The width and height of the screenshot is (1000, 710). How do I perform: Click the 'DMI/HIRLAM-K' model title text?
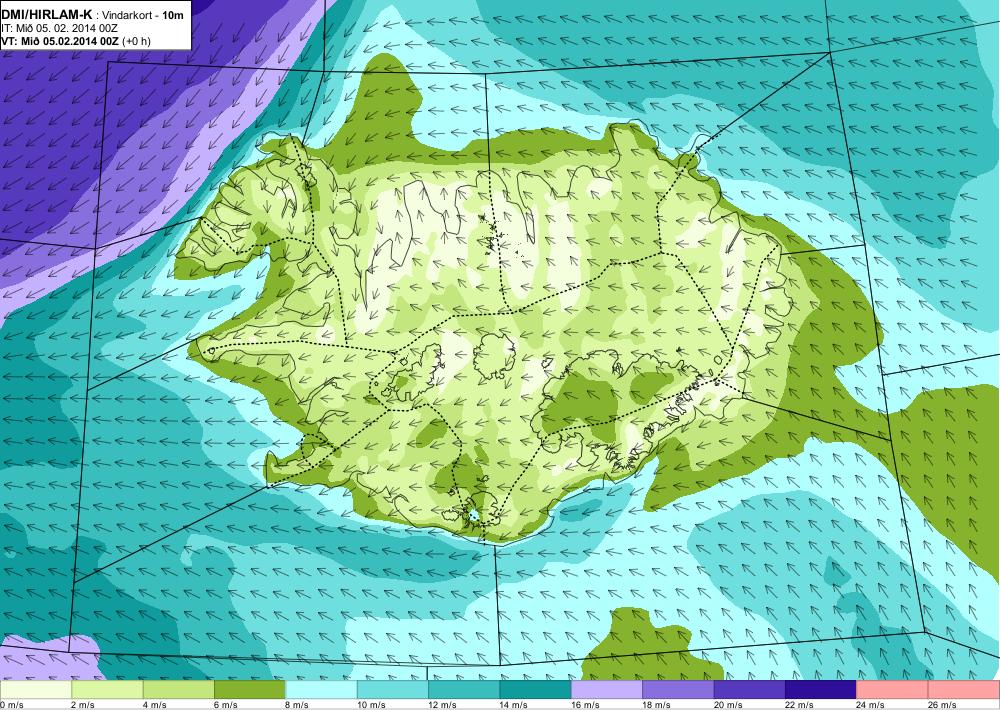[47, 15]
